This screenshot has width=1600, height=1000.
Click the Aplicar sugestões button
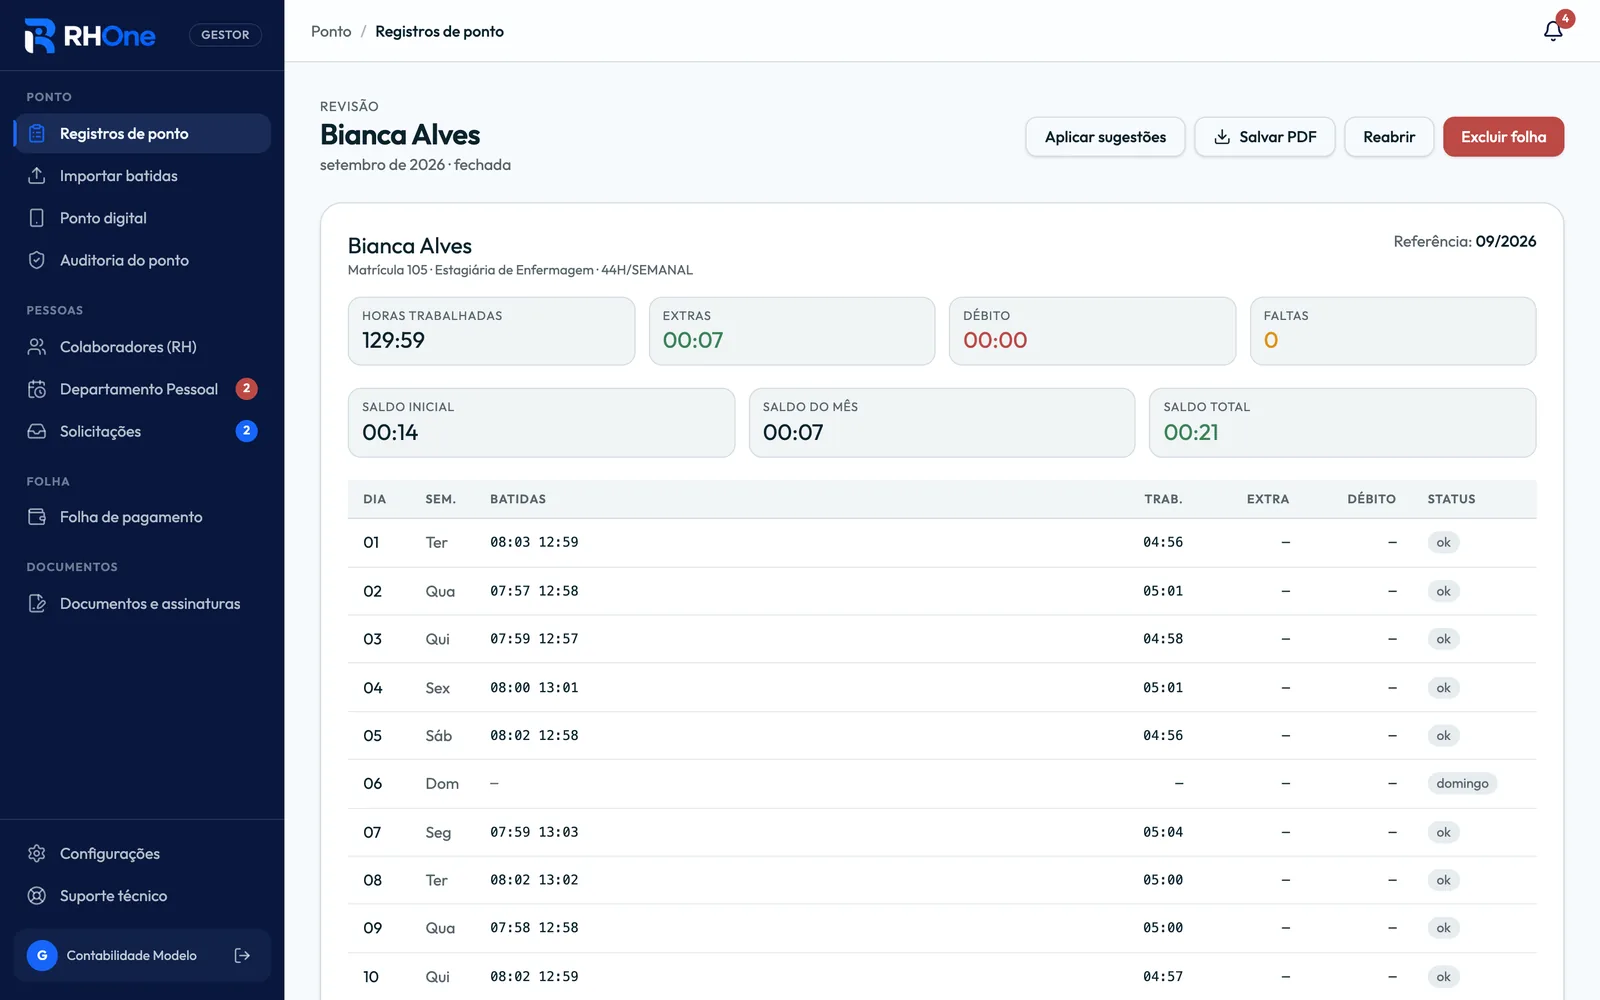(1105, 137)
